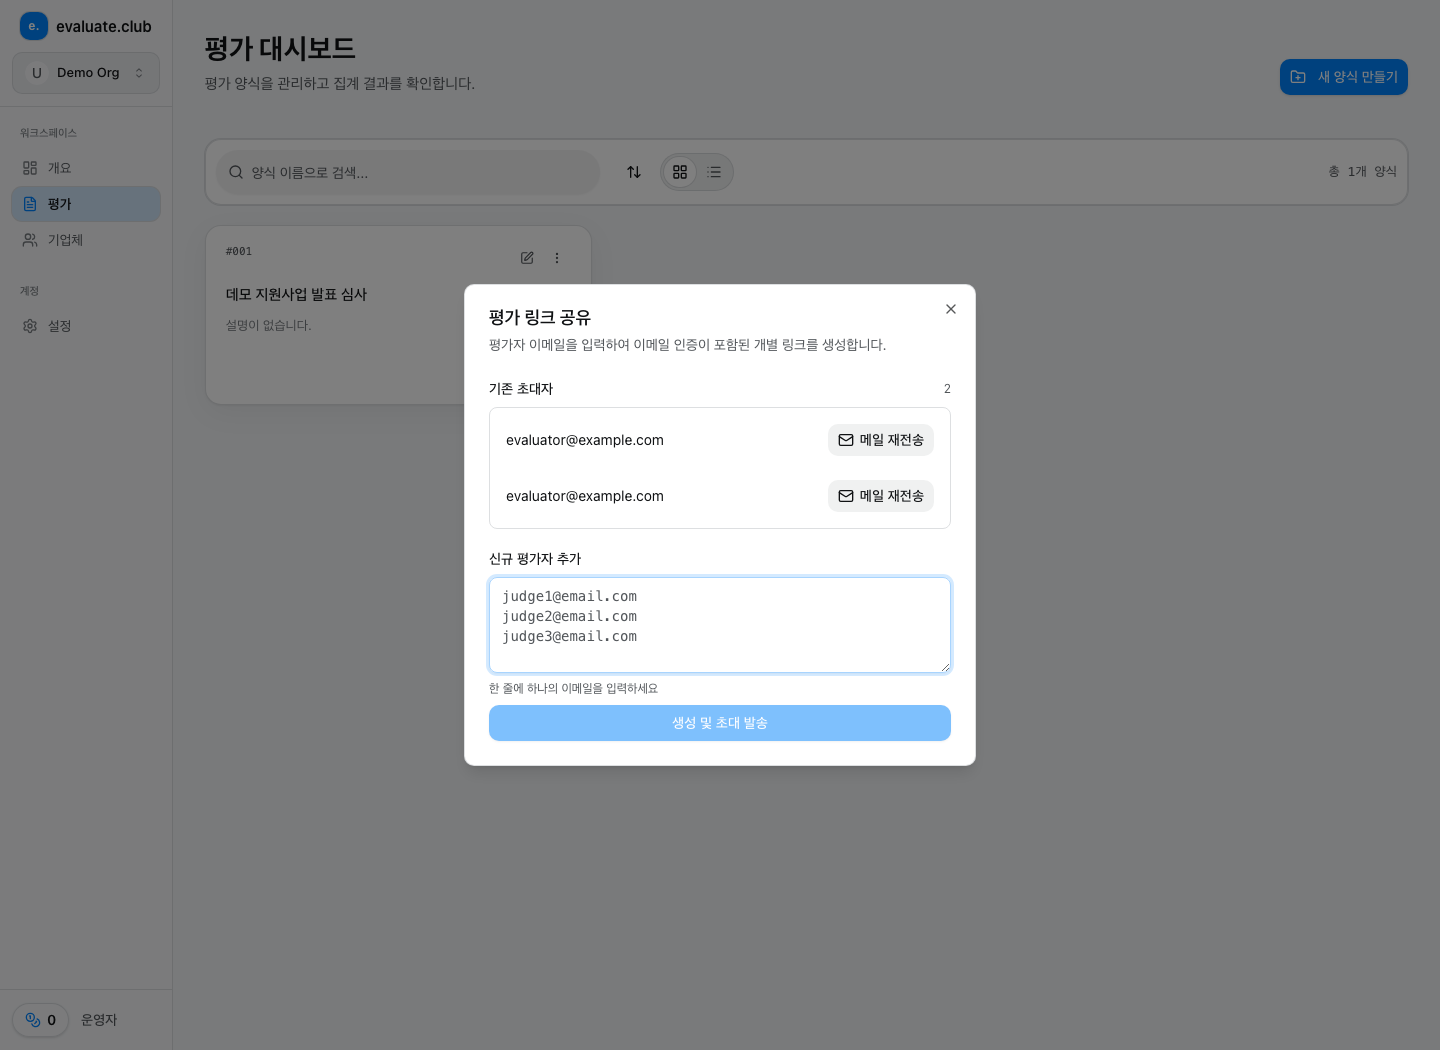
Task: Click the 새 양식 만들기 button
Action: pos(1343,77)
